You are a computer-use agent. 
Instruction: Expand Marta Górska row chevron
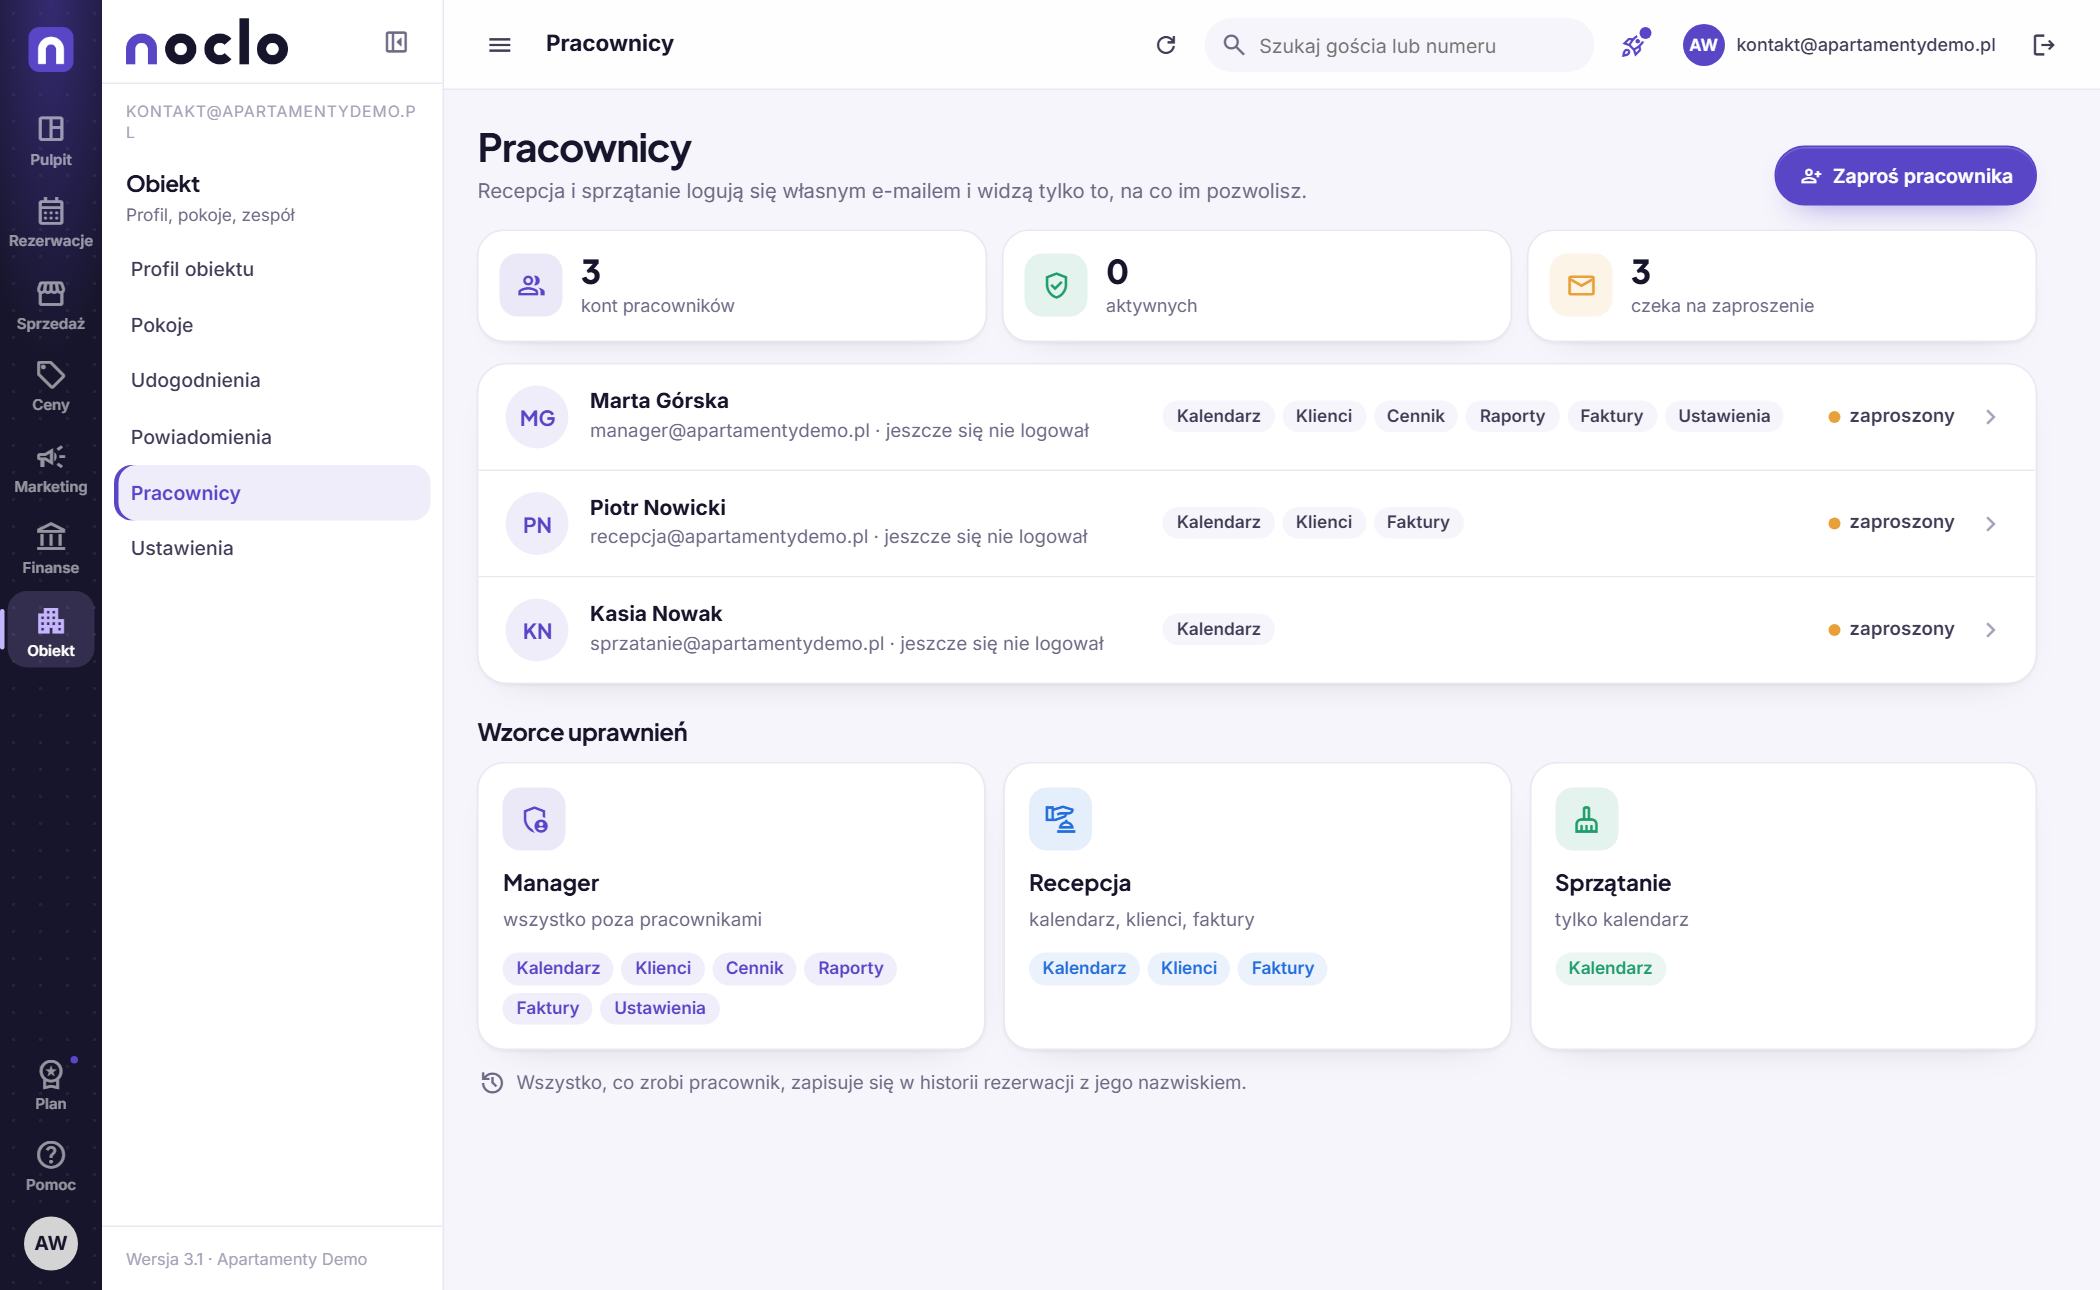point(1990,417)
